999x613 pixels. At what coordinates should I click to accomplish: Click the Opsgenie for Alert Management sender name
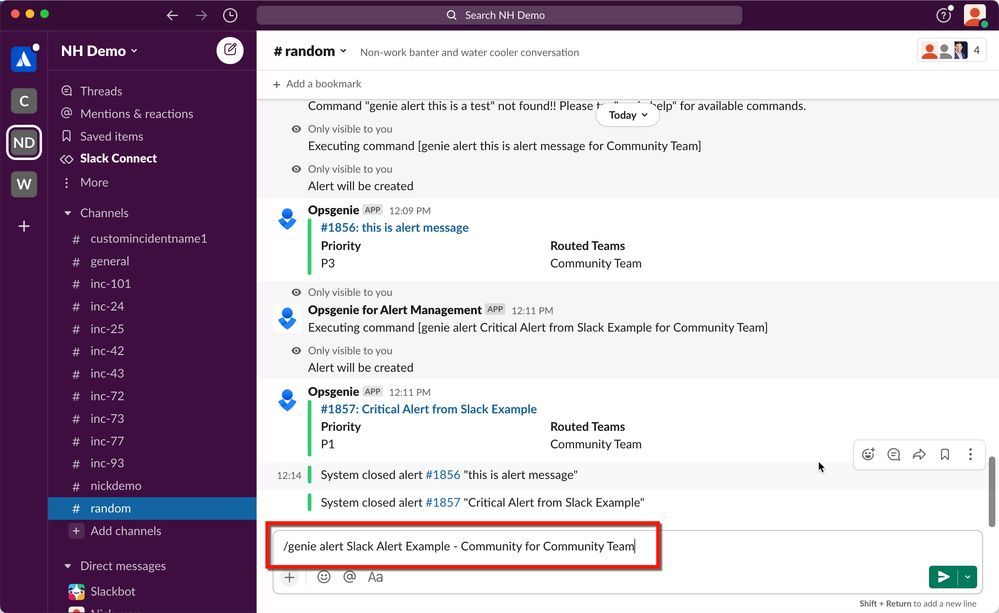point(394,310)
